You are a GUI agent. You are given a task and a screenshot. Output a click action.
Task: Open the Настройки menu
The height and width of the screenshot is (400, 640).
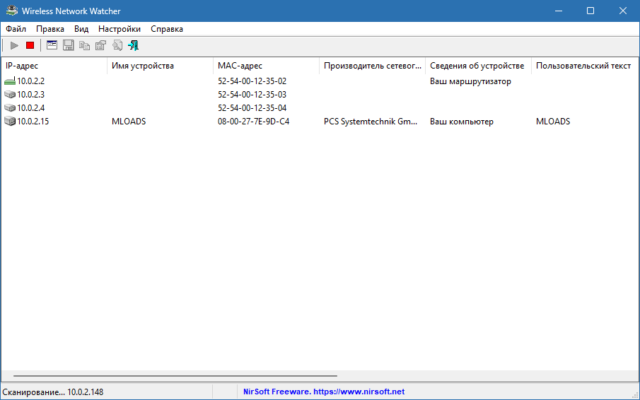click(x=119, y=29)
